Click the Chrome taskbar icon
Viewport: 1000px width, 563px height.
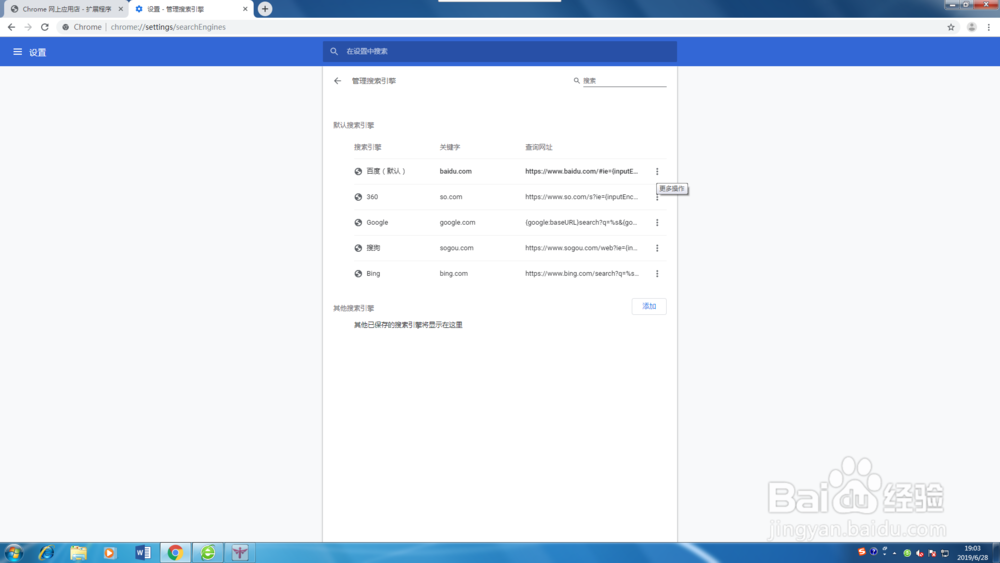coord(175,553)
